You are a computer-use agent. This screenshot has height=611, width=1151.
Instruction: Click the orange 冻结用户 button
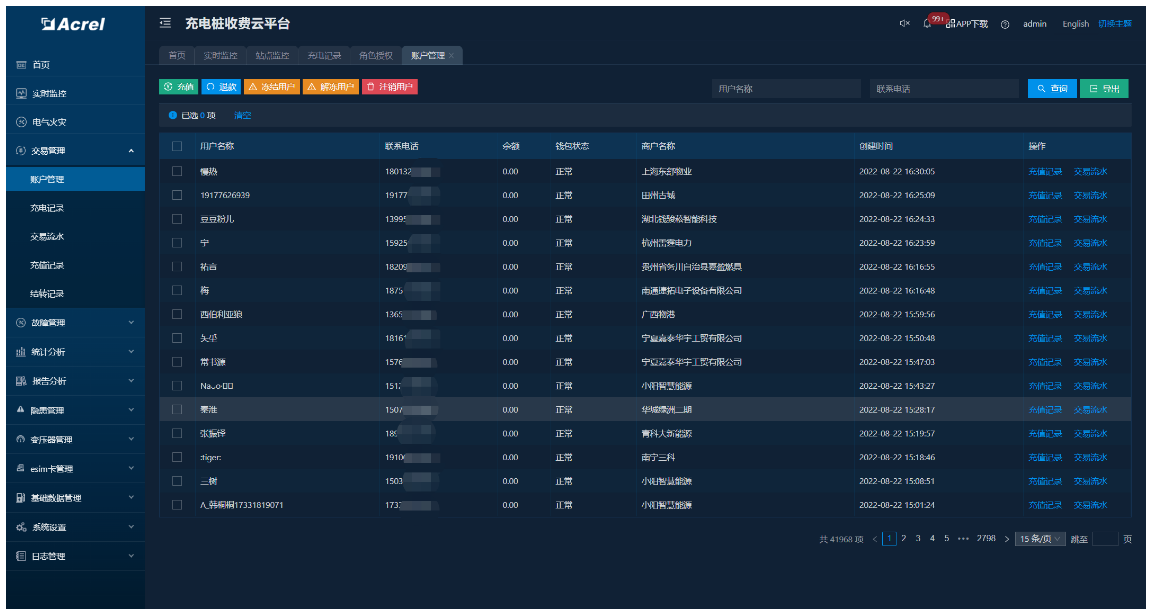(272, 88)
